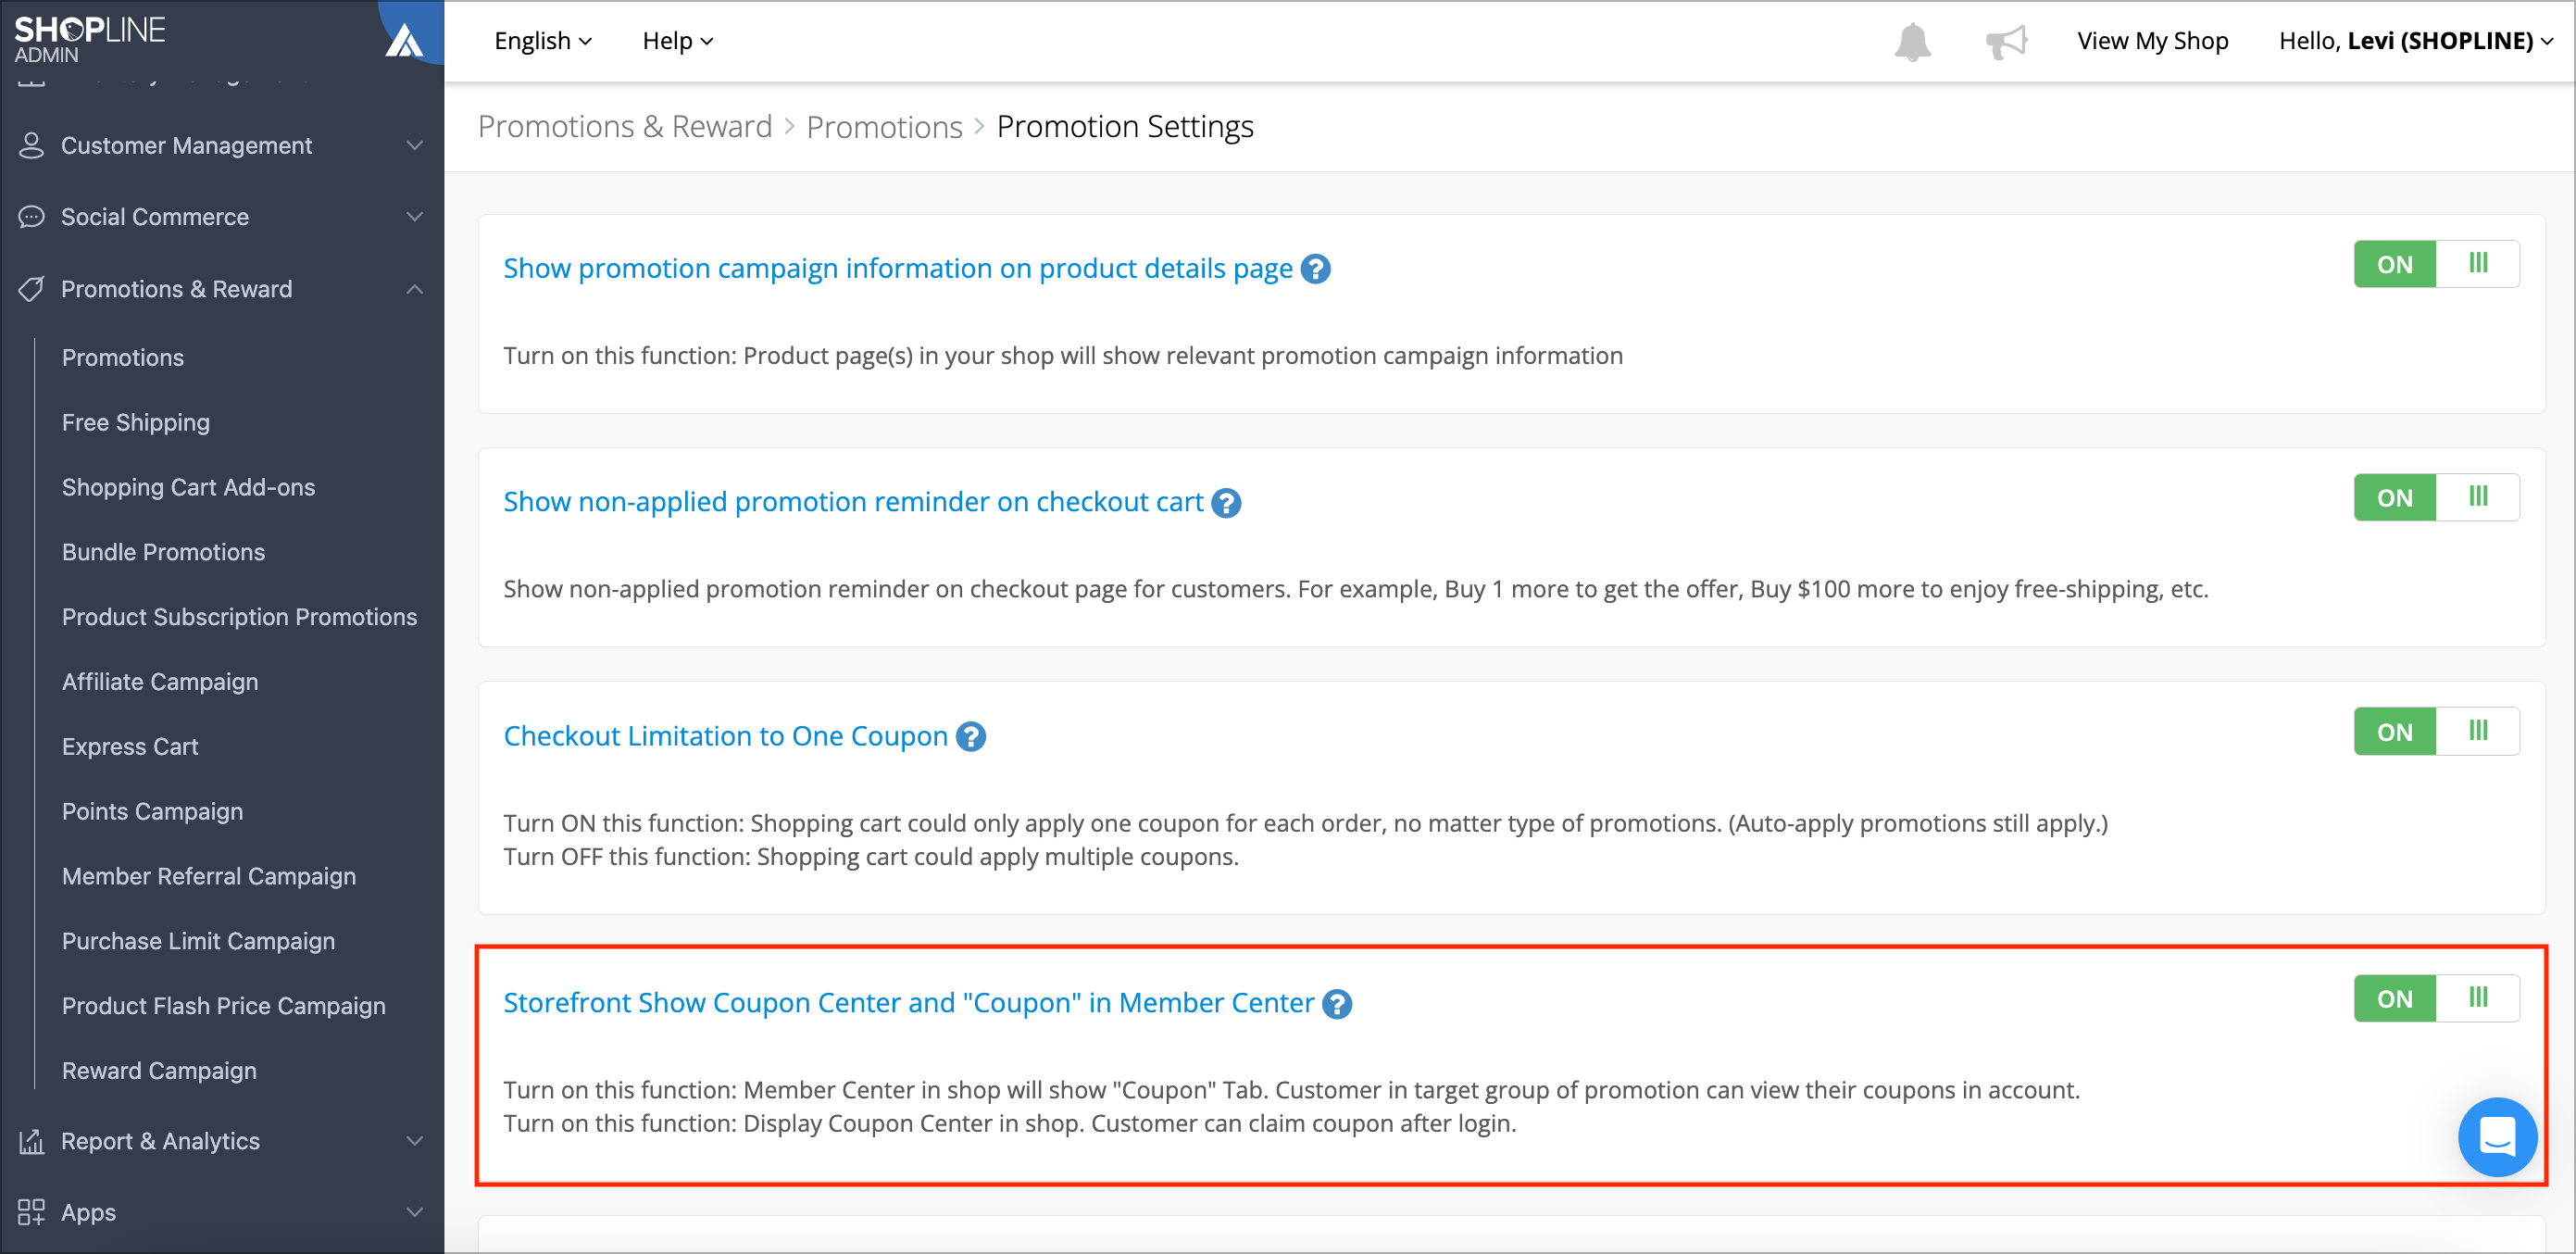The height and width of the screenshot is (1254, 2576).
Task: Go to Promotions & Reward breadcrumb
Action: tap(625, 127)
